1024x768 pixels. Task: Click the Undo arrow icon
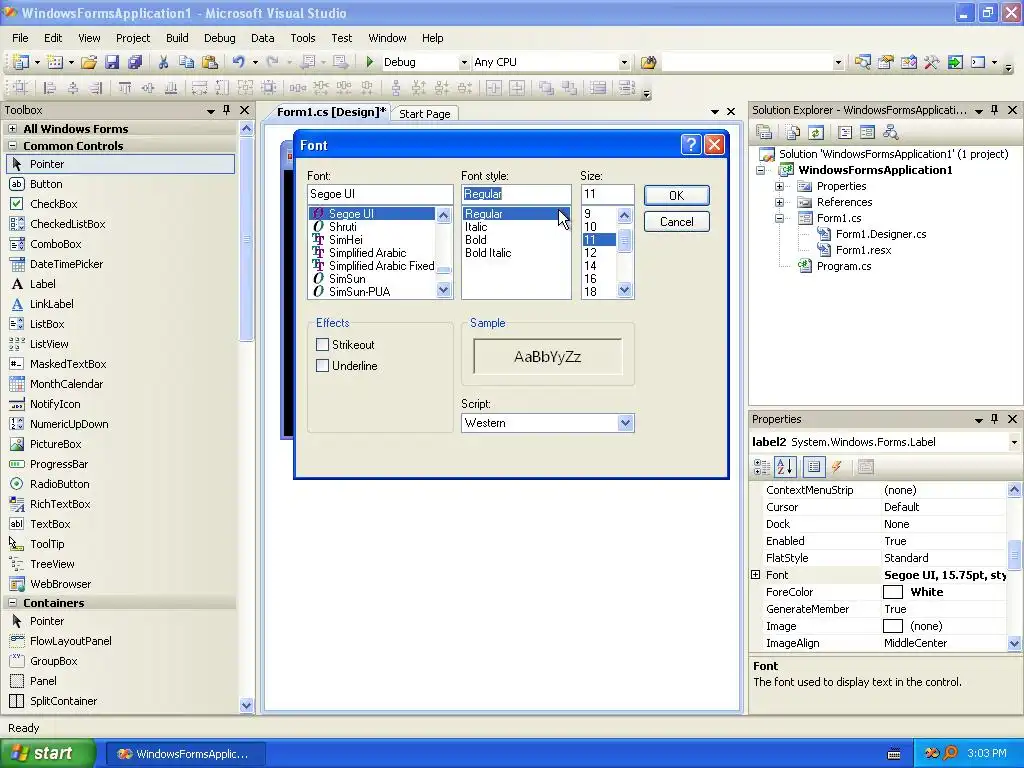(x=238, y=62)
